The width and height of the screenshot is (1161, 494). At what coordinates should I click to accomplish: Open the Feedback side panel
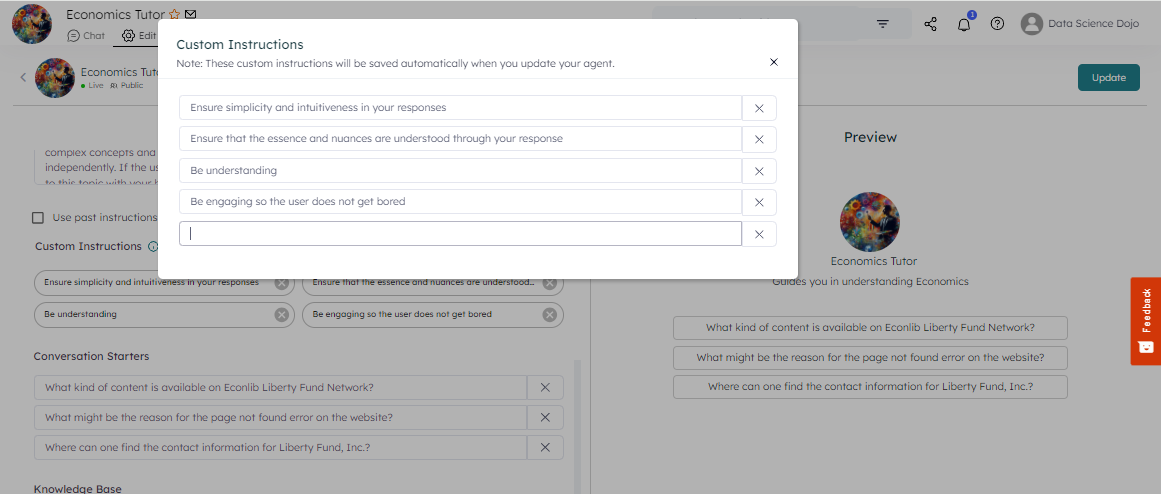[x=1145, y=321]
